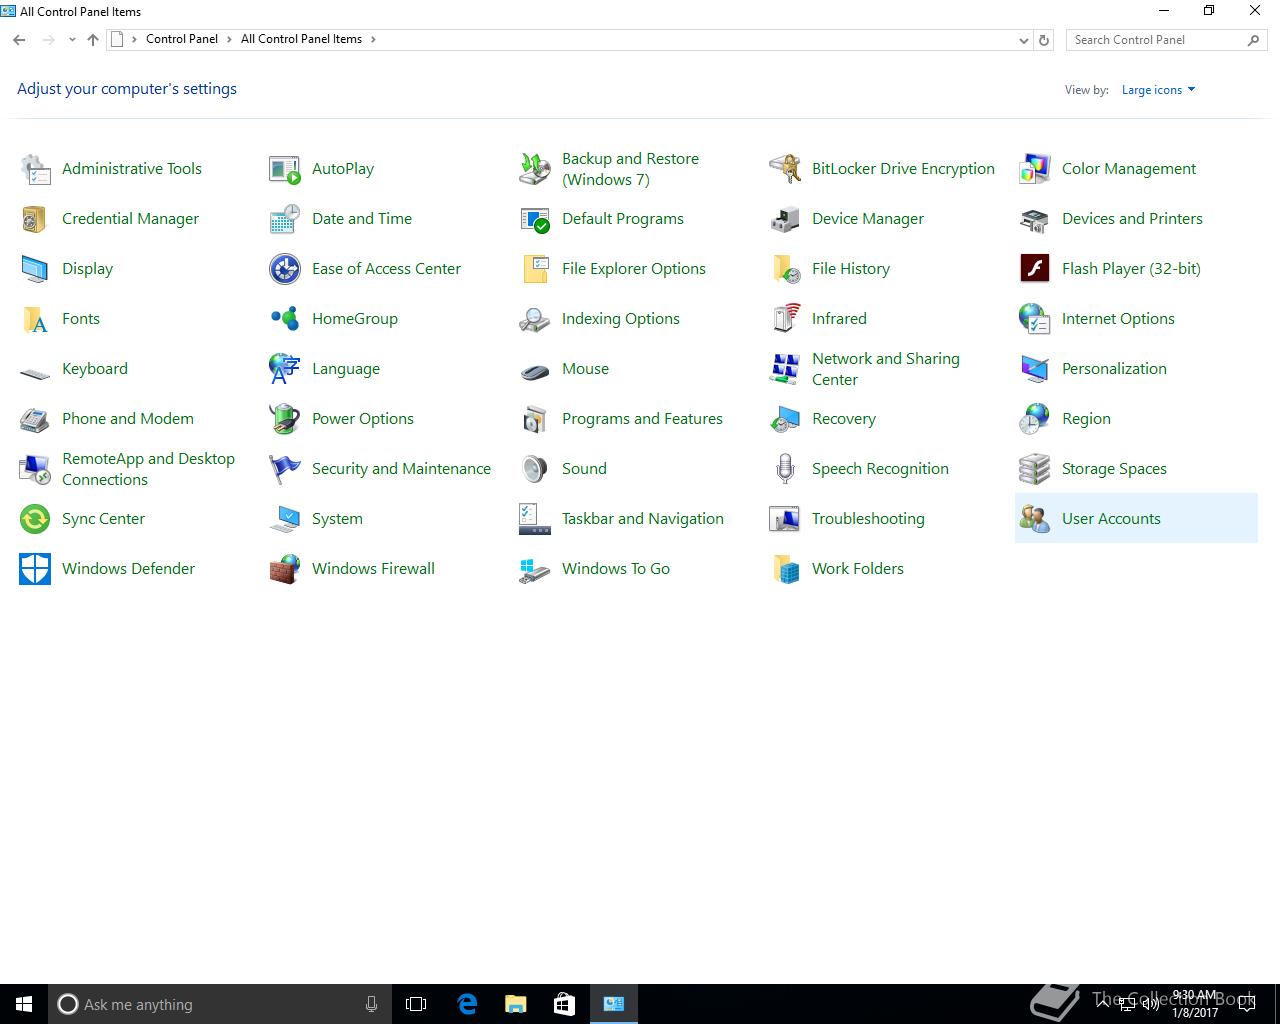Screen dimensions: 1280x1024
Task: Click the Windows To Go icon
Action: pyautogui.click(x=535, y=569)
